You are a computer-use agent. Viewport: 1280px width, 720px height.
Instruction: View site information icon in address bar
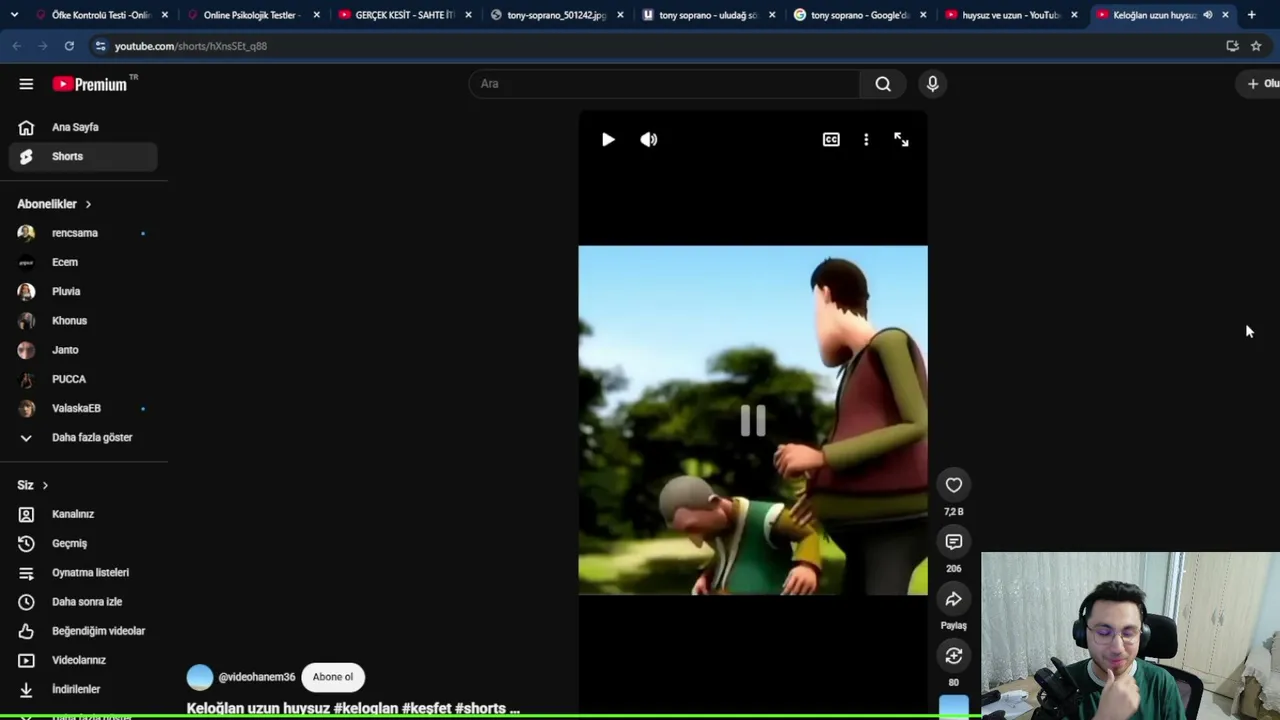tap(100, 46)
